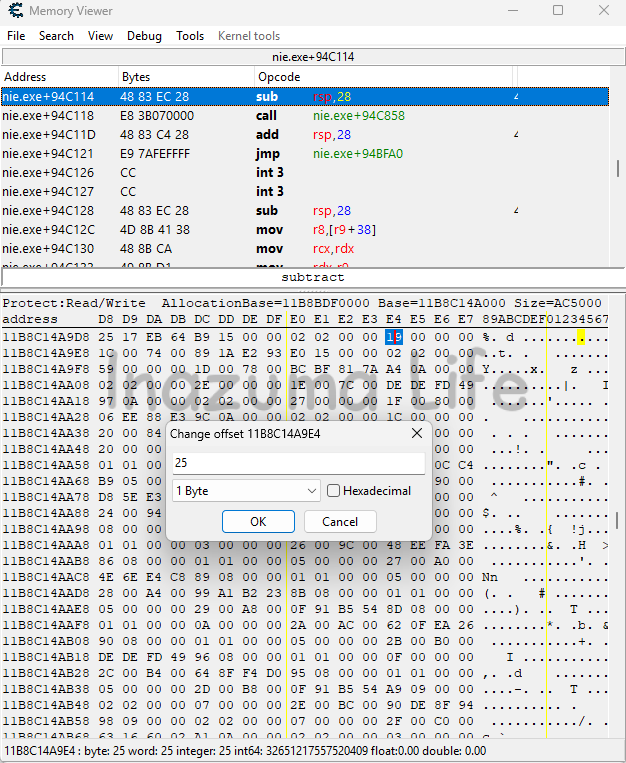626x763 pixels.
Task: Click the hex row address 11B8C14AAD8
Action: coord(46,593)
